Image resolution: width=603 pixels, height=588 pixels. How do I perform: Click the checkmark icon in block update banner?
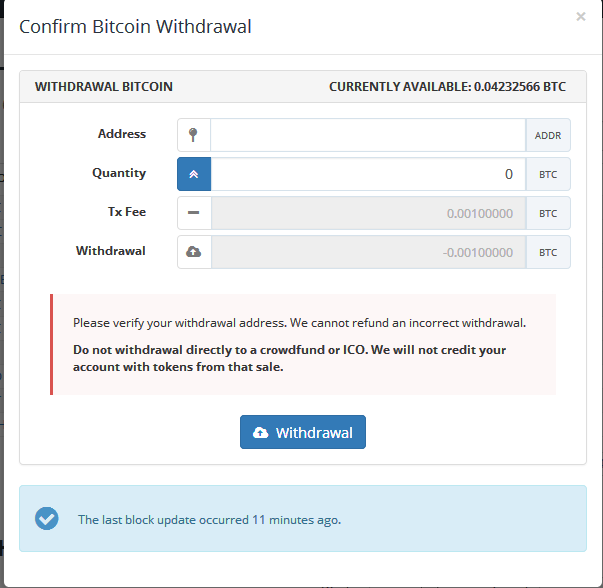(46, 519)
